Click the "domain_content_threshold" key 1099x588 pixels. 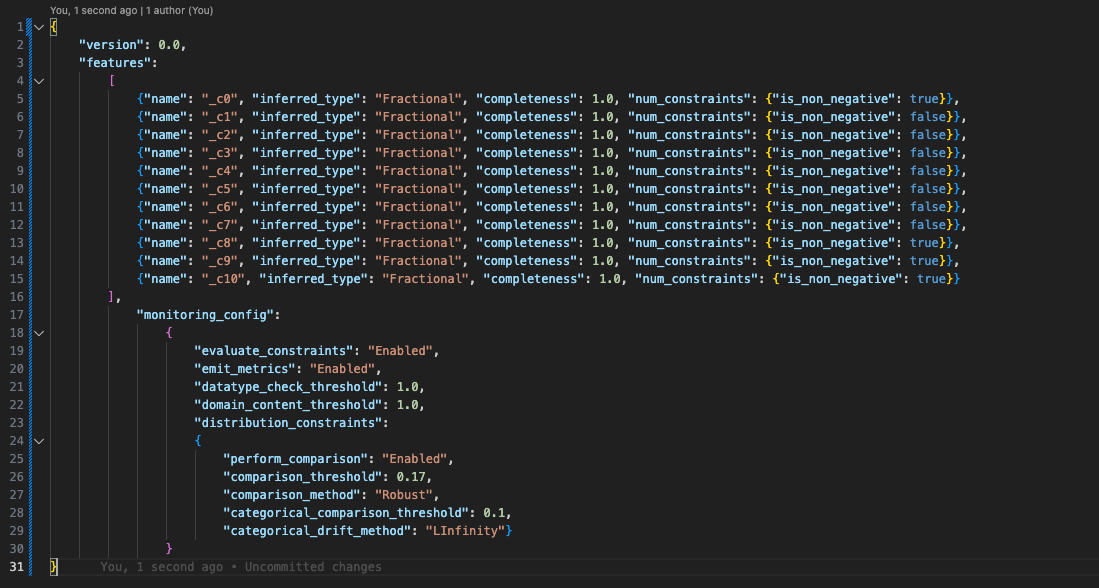pyautogui.click(x=288, y=405)
